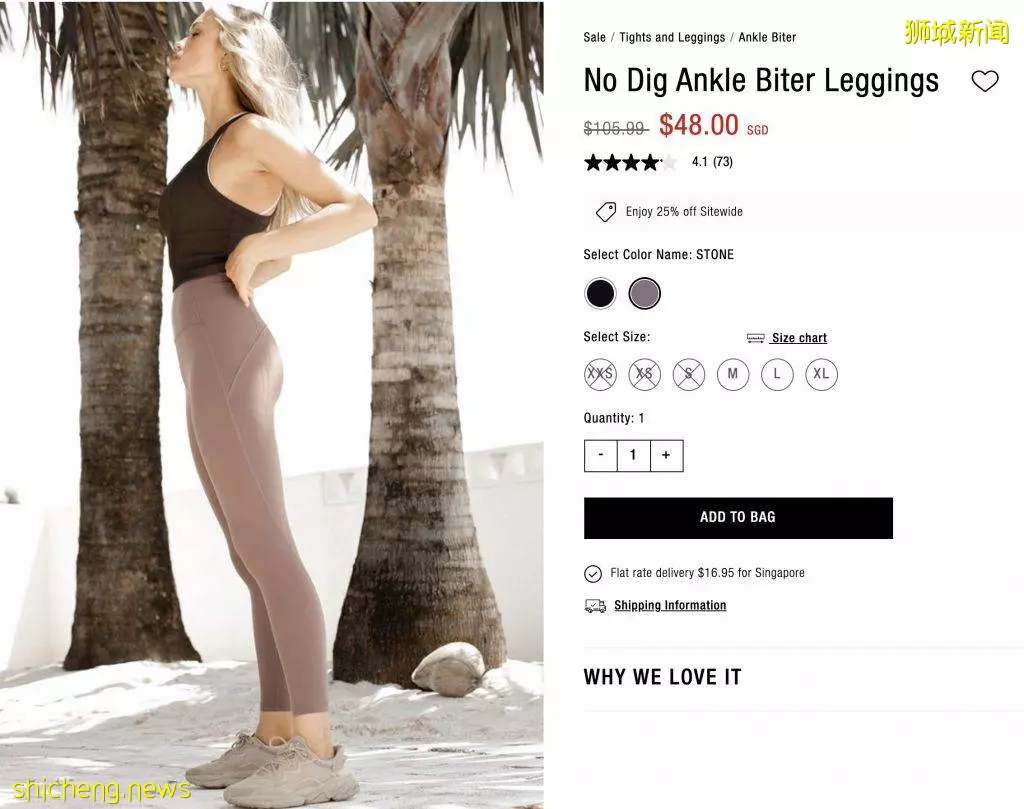Click the size chart ruler icon
This screenshot has width=1024, height=809.
click(x=756, y=338)
